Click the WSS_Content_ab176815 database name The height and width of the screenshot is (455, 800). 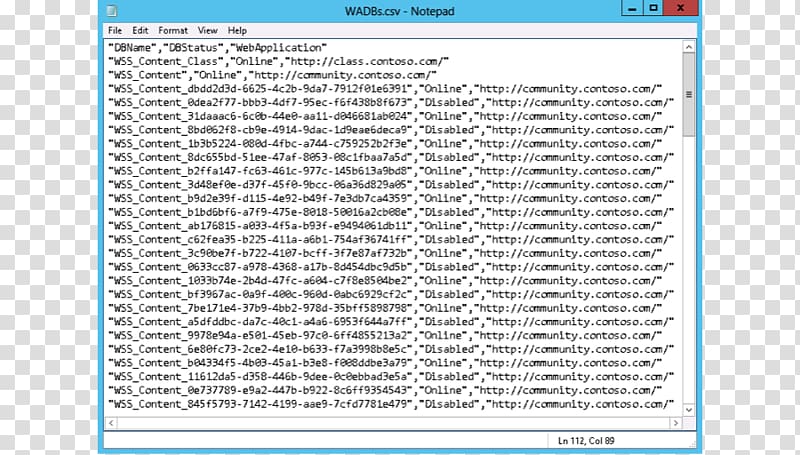(x=260, y=226)
